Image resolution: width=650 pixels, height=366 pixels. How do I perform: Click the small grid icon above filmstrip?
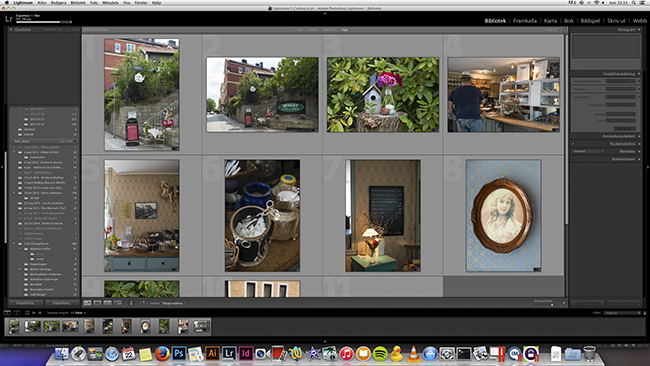pyautogui.click(x=27, y=313)
